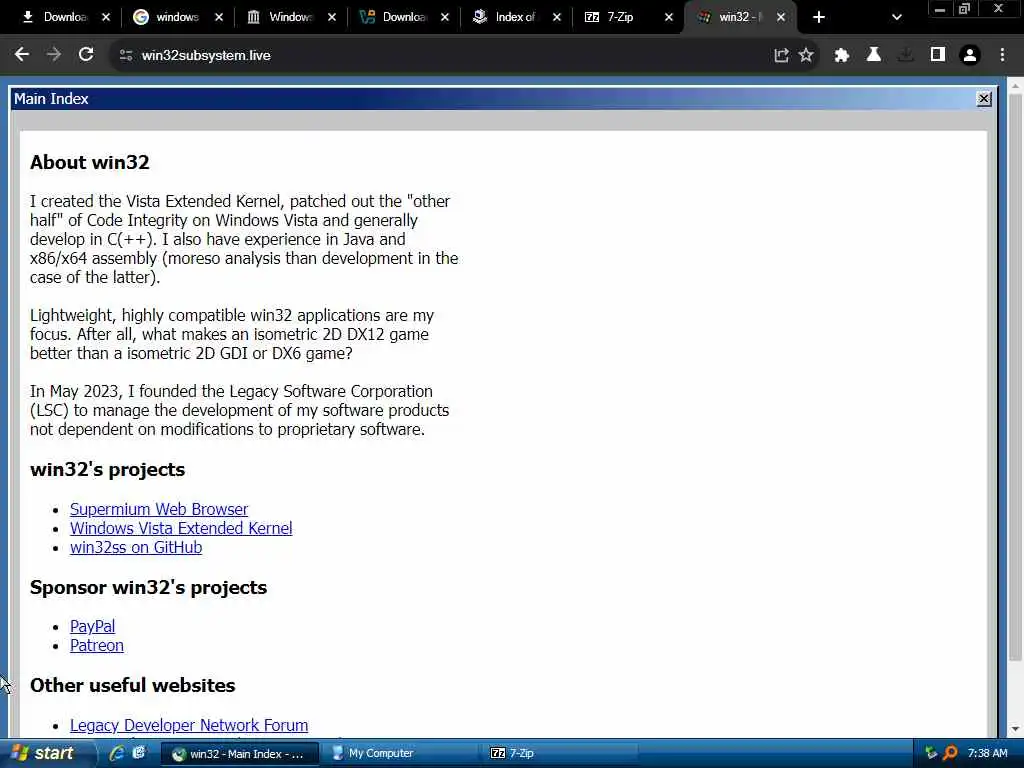
Task: Open the Chrome Labs flask icon
Action: (x=873, y=56)
